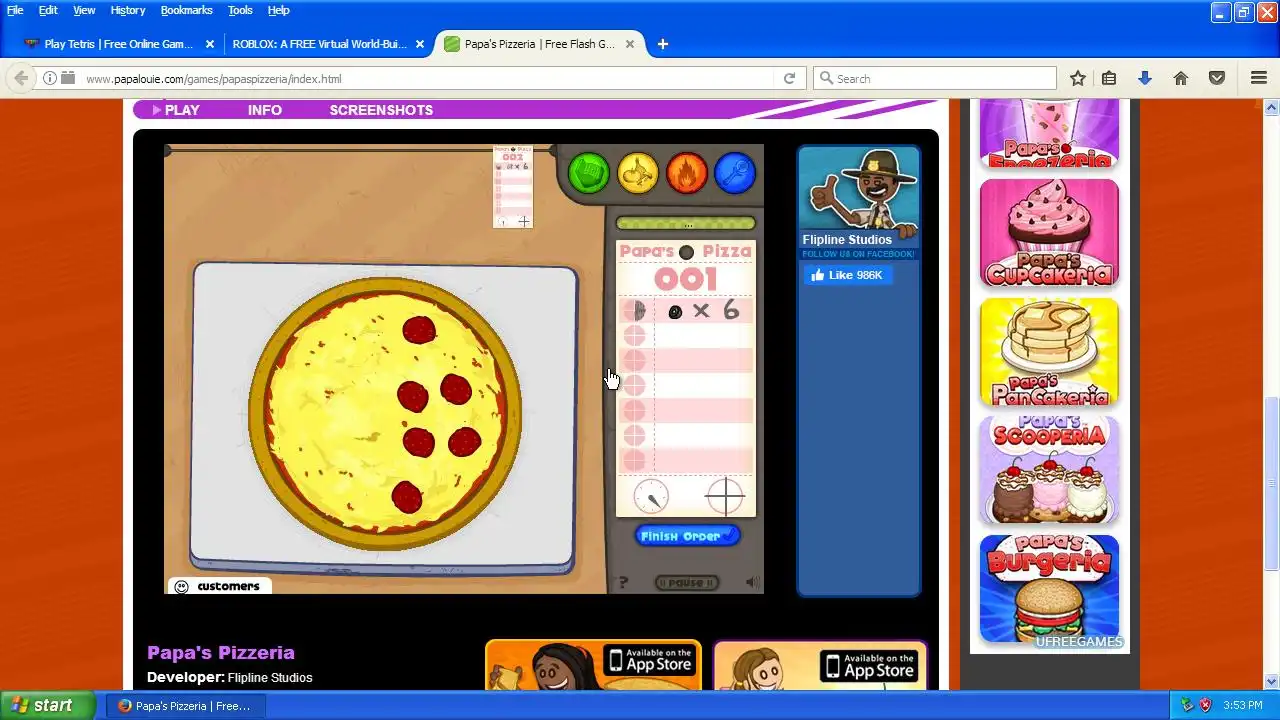
Task: Open Papa's Scooperia game thumbnail
Action: 1049,470
